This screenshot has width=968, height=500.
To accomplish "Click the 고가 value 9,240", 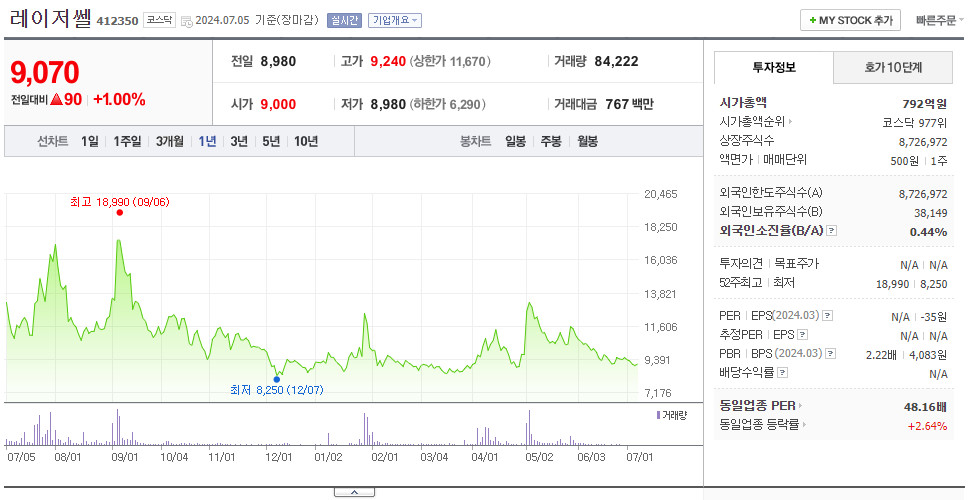I will (388, 61).
